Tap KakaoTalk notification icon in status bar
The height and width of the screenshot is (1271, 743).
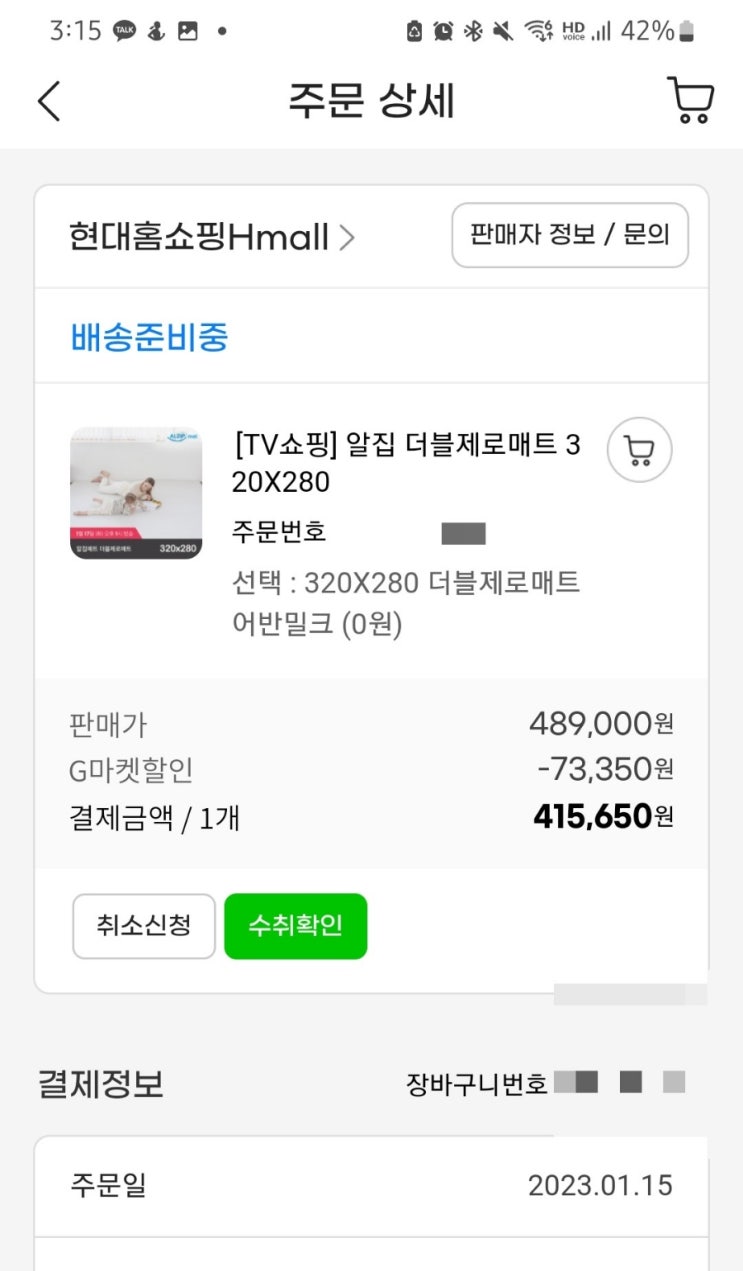124,31
